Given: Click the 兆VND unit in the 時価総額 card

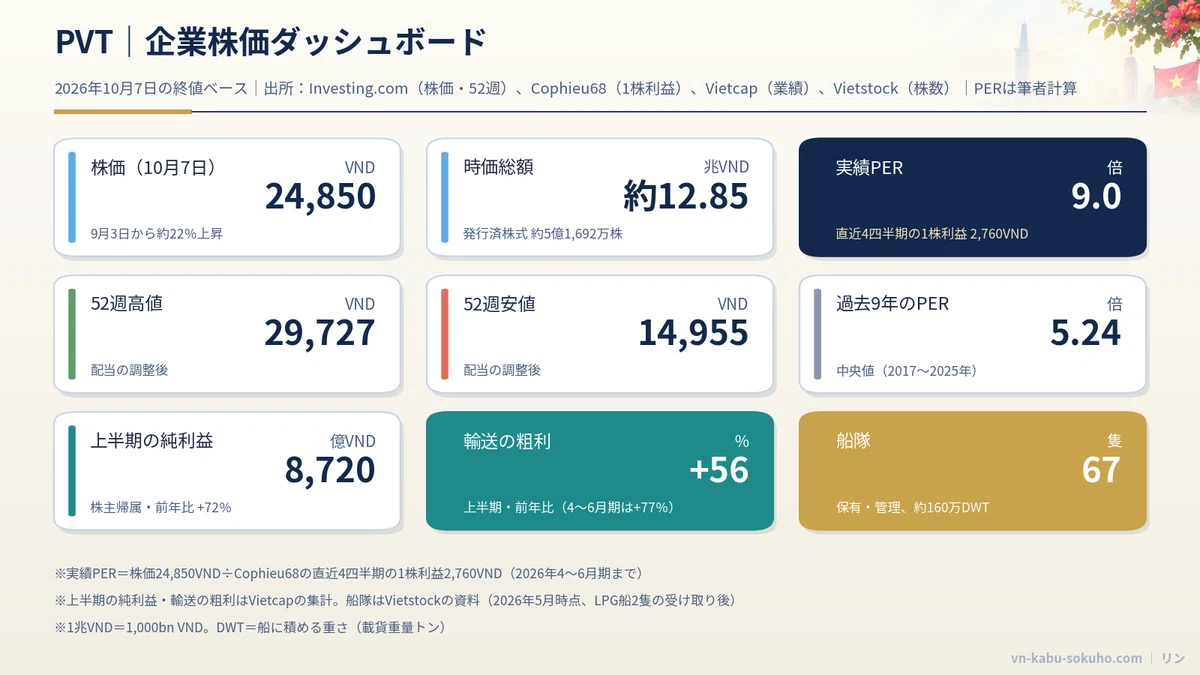Looking at the screenshot, I should pyautogui.click(x=726, y=167).
